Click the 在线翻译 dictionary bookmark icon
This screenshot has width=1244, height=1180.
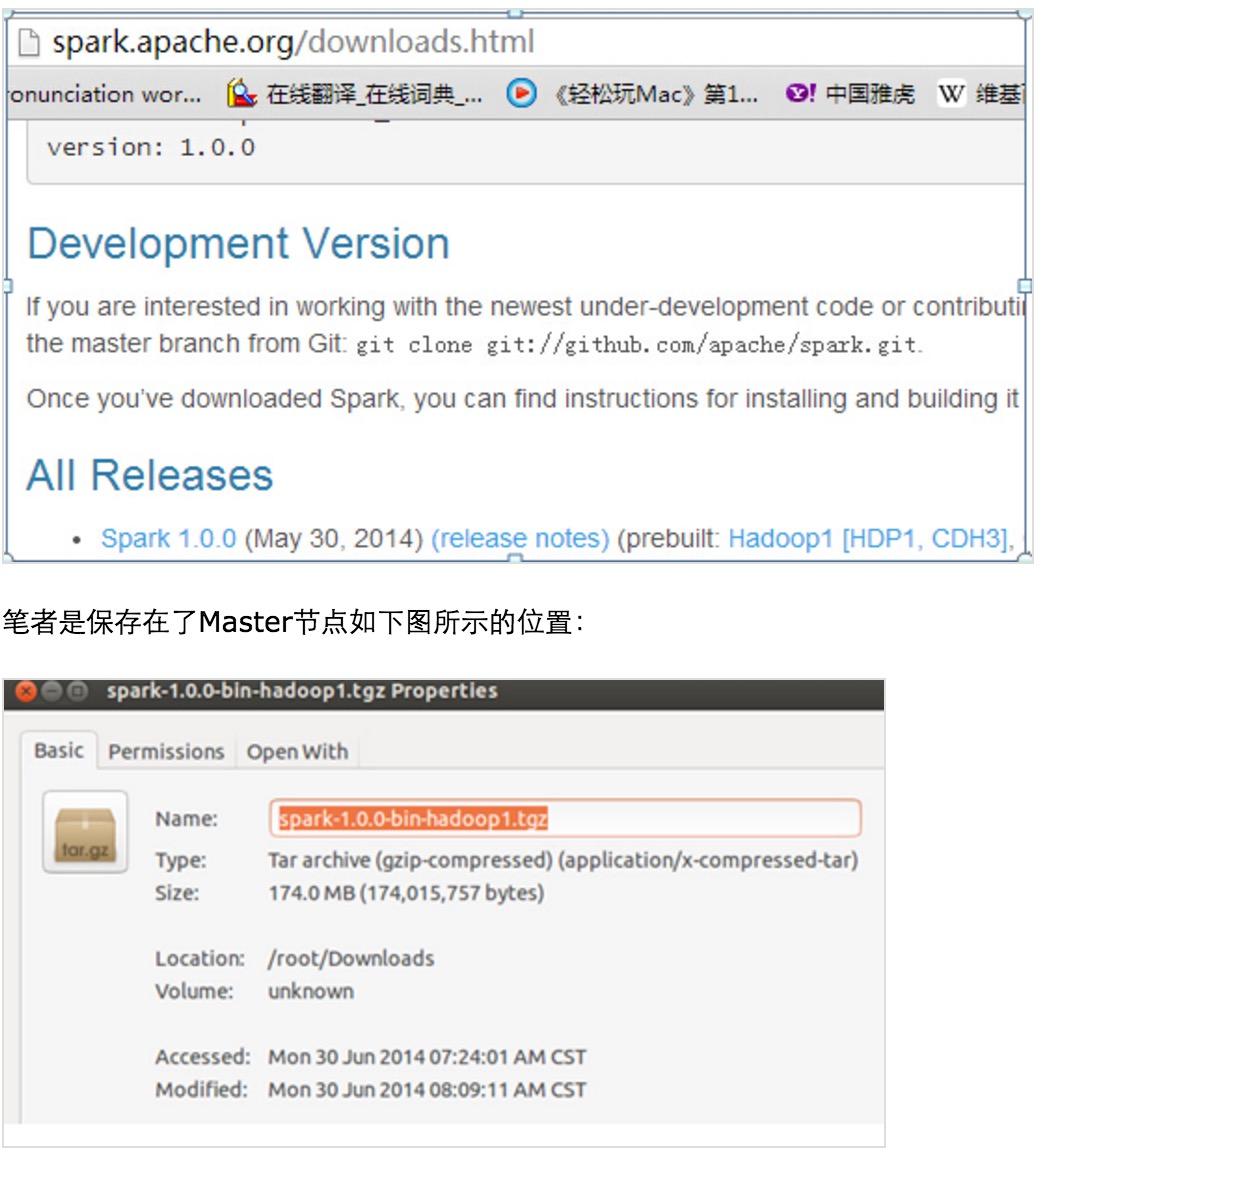[x=240, y=94]
